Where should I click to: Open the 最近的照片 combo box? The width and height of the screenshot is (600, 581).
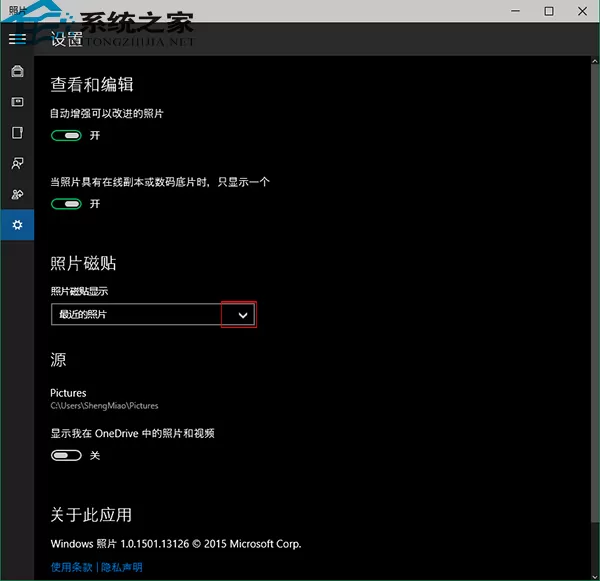[x=153, y=315]
